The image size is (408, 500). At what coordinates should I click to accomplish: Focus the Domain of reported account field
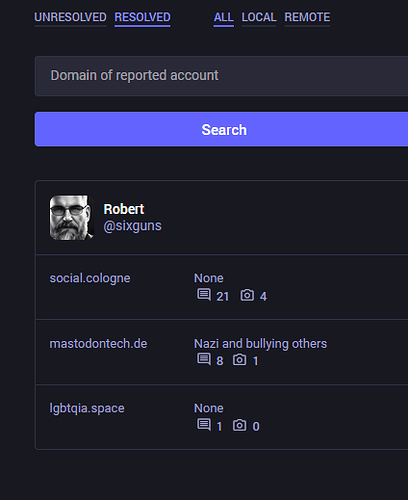click(x=221, y=76)
